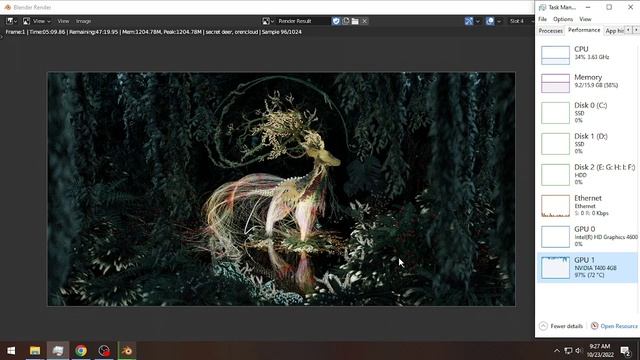Viewport: 640px width, 360px height.
Task: Click the network tray icon
Action: 568,351
